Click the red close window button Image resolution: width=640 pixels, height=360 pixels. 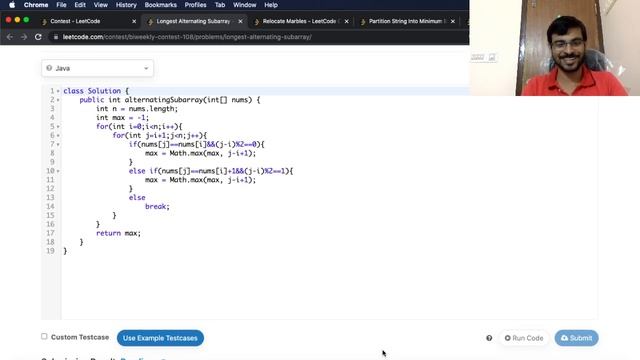point(8,20)
